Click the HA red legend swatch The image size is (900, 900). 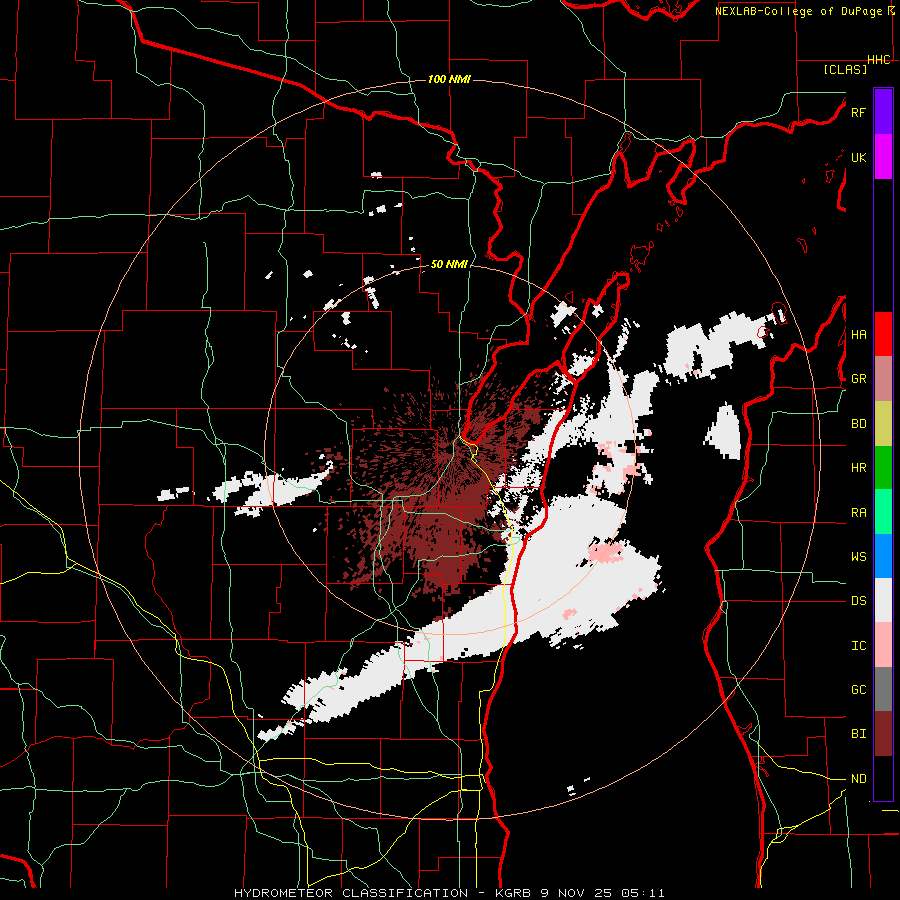coord(883,334)
